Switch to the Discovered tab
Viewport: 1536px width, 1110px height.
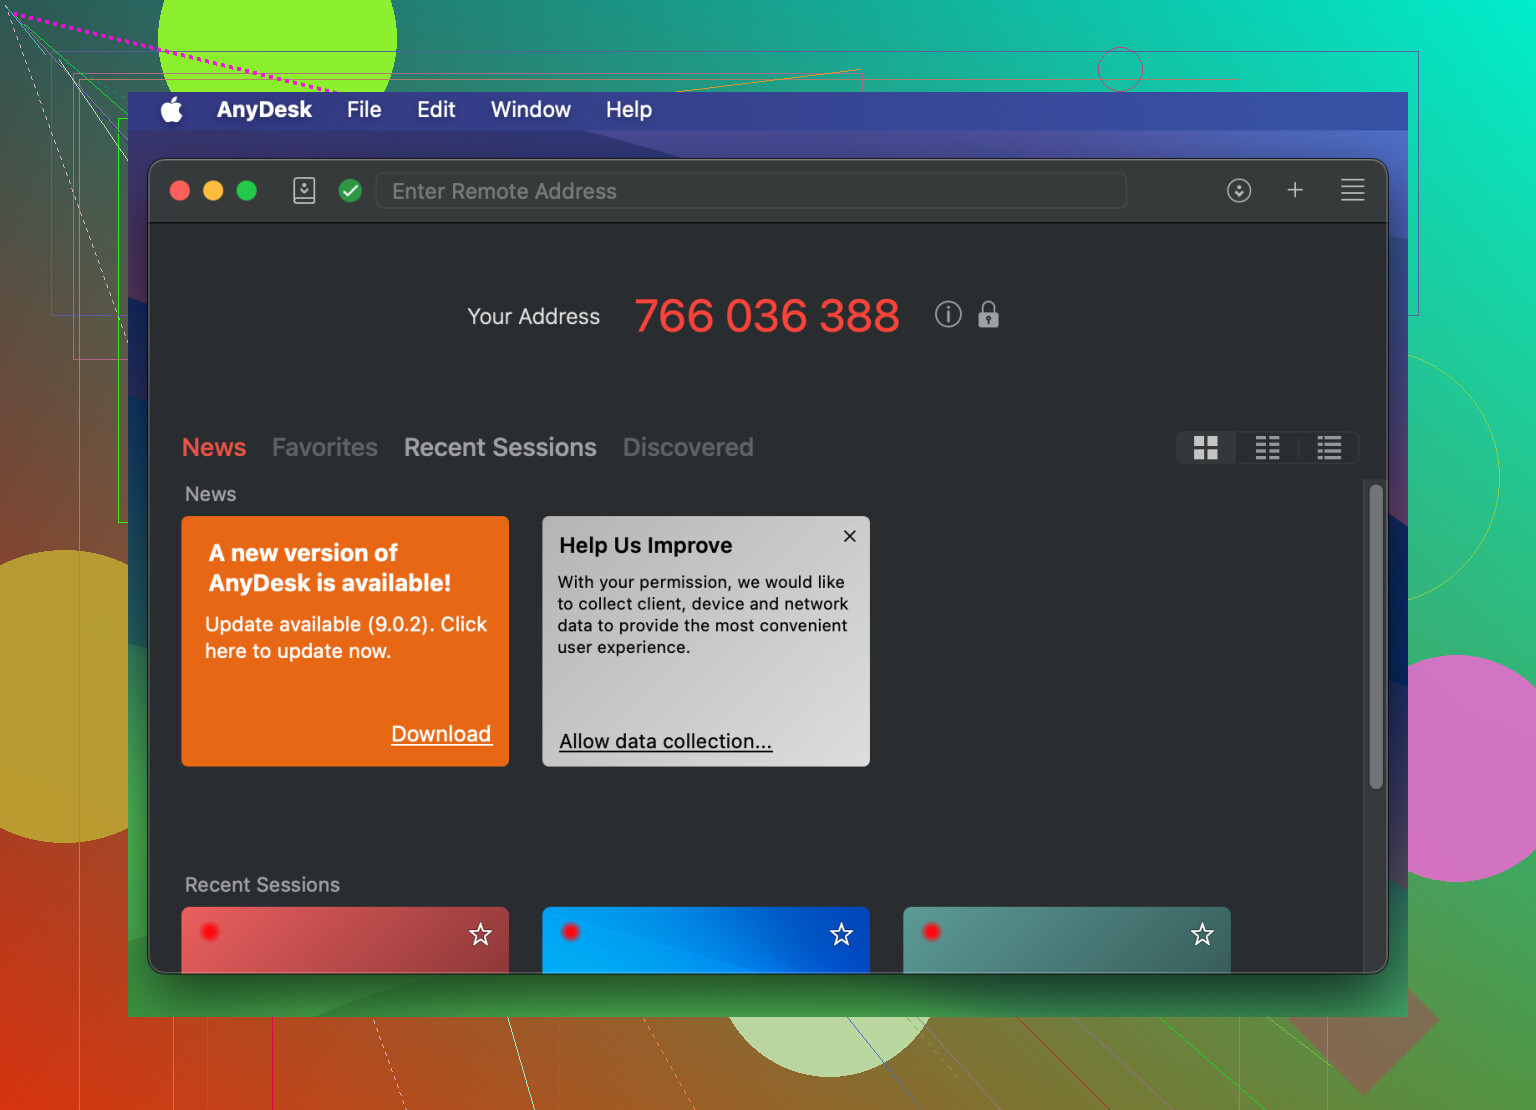(688, 447)
